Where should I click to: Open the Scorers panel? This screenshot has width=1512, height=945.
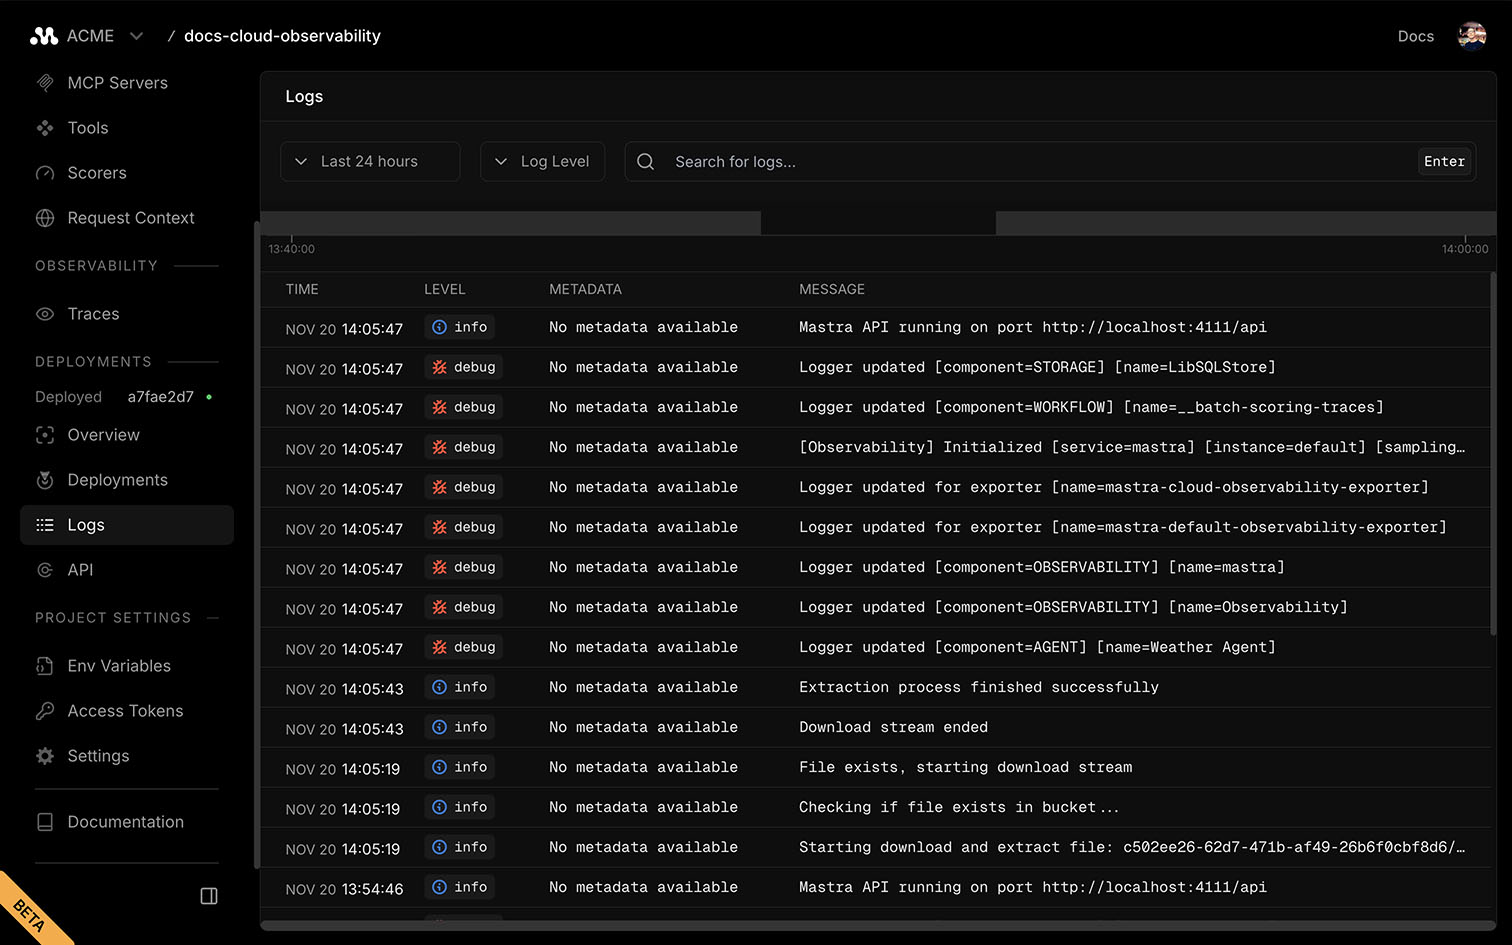(96, 172)
